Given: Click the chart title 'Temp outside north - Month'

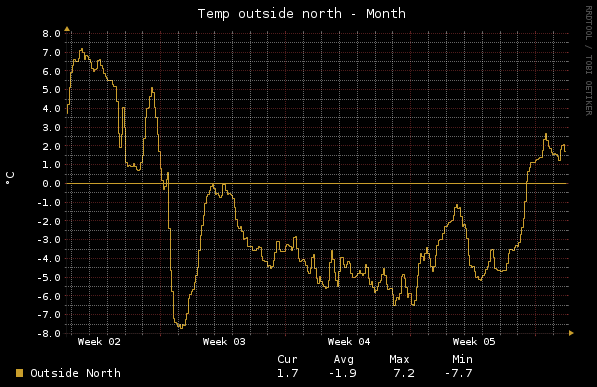Looking at the screenshot, I should 302,14.
